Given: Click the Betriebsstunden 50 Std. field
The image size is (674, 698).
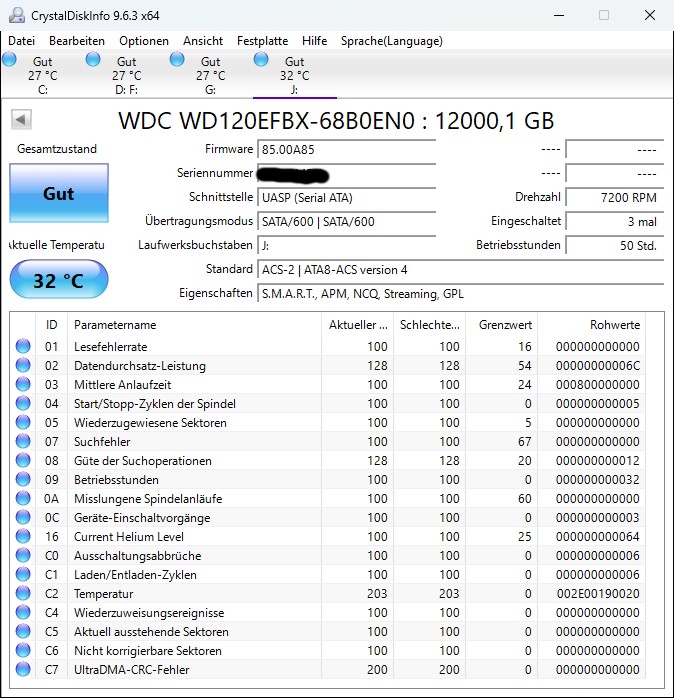Looking at the screenshot, I should tap(614, 246).
